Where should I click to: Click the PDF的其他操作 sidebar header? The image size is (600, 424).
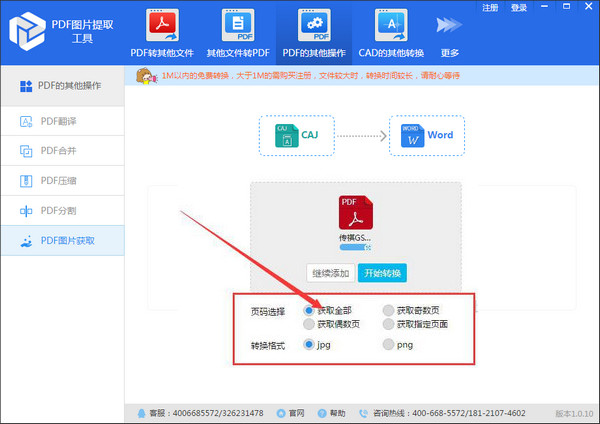coord(62,86)
